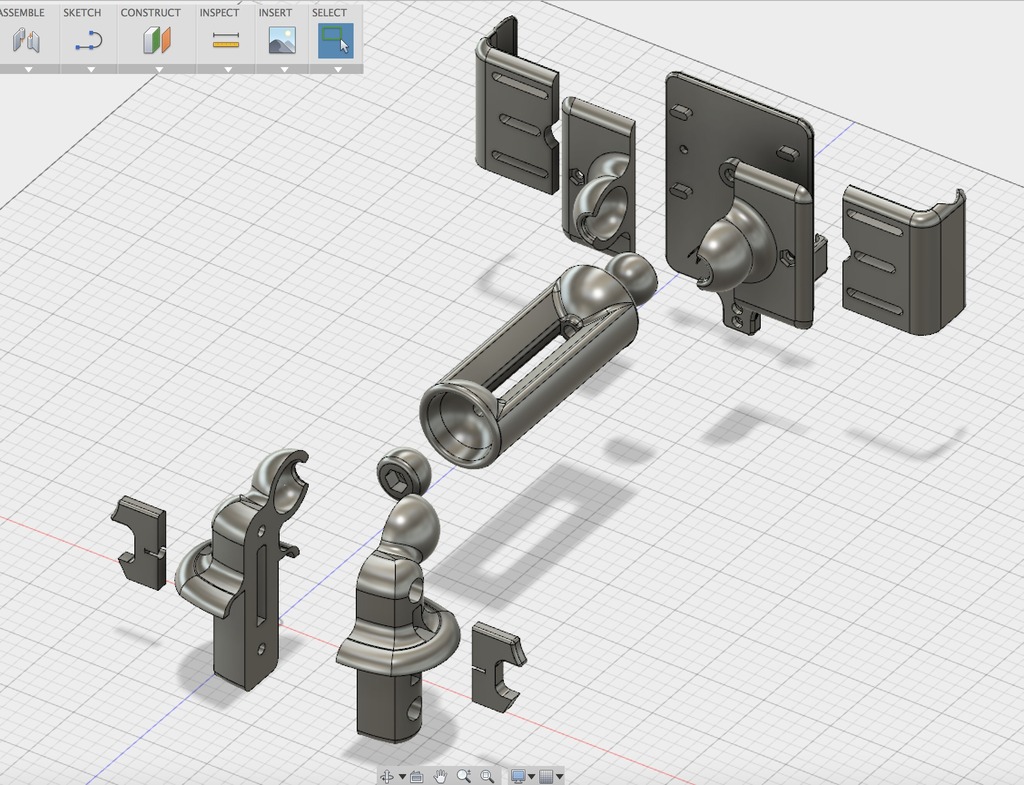Screen dimensions: 1024x785
Task: Open the Orbit type dropdown arrow
Action: point(402,777)
